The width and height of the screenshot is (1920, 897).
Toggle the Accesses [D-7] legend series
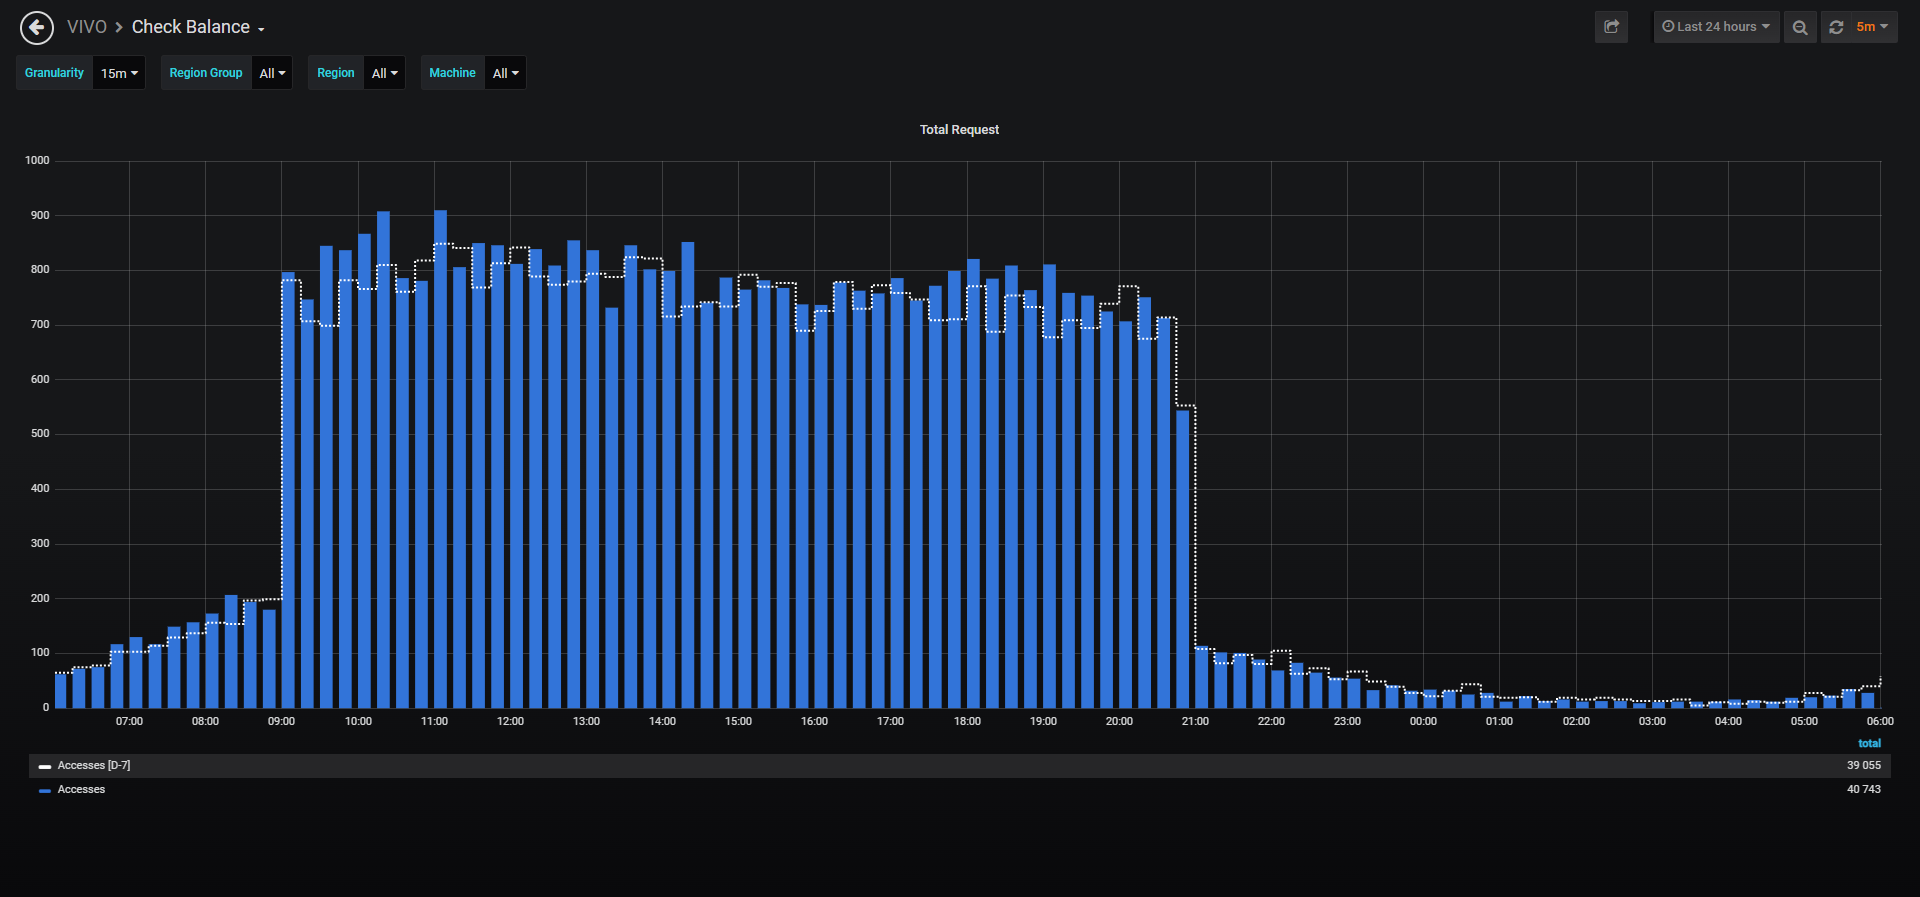[94, 766]
